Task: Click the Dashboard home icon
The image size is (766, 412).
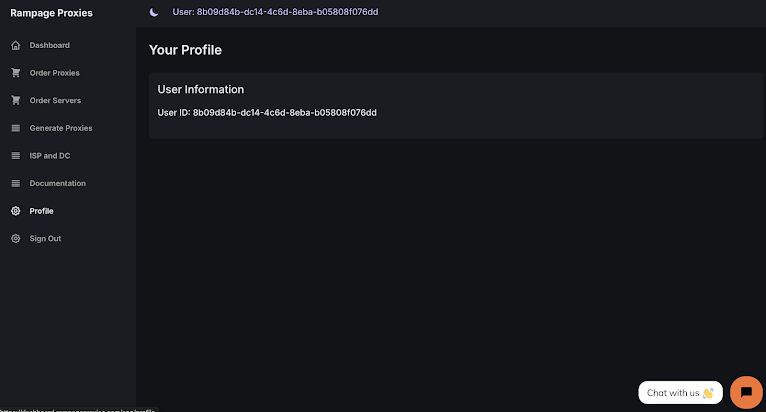Action: [x=15, y=46]
